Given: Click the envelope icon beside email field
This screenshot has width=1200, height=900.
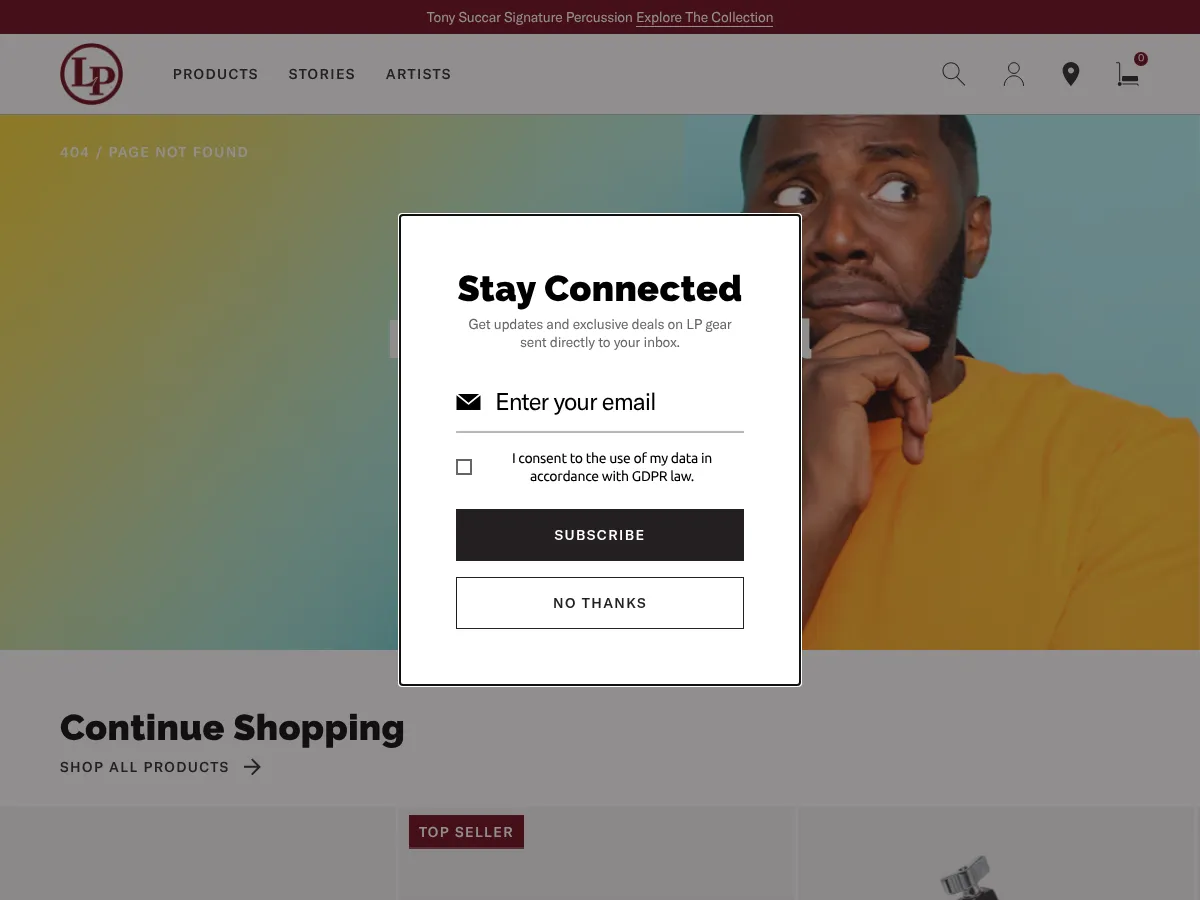Looking at the screenshot, I should 468,402.
